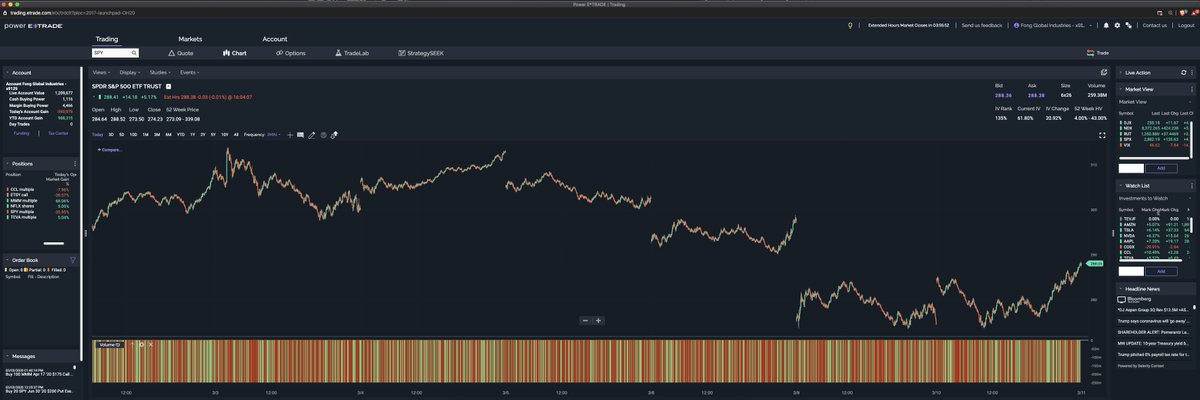The image size is (1200, 400).
Task: Select the 3D chart range
Action: click(111, 134)
